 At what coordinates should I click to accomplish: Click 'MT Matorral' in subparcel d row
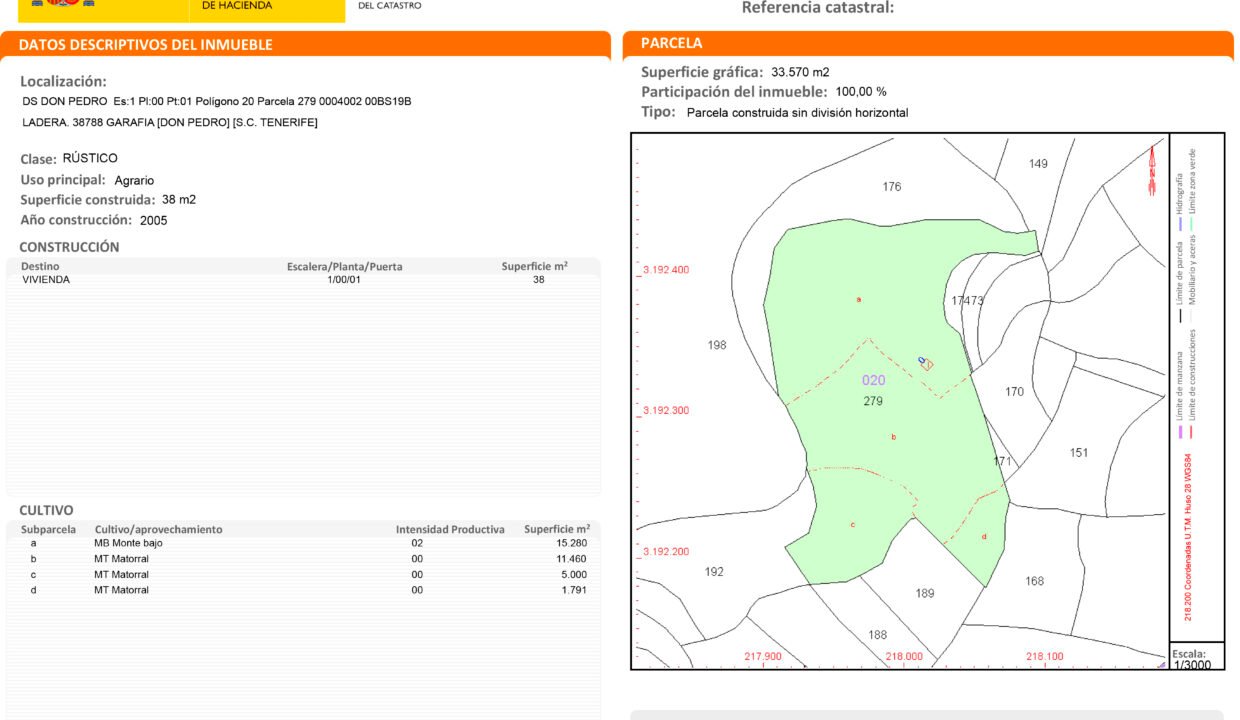point(121,590)
